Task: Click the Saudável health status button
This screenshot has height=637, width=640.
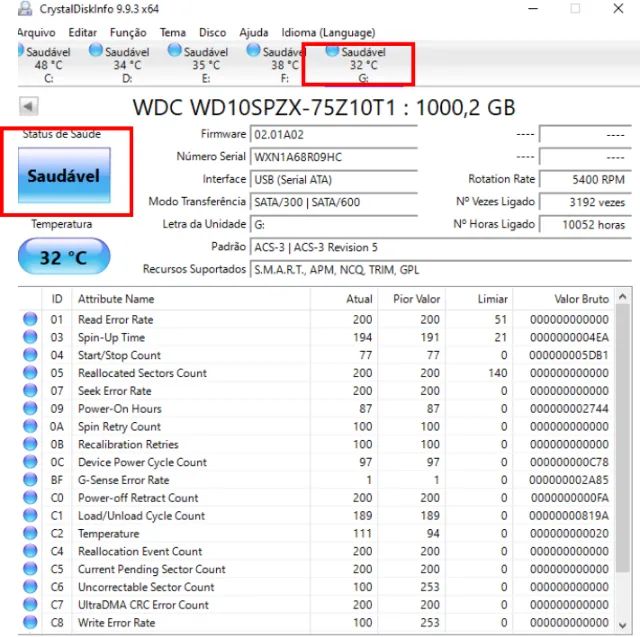Action: (64, 175)
